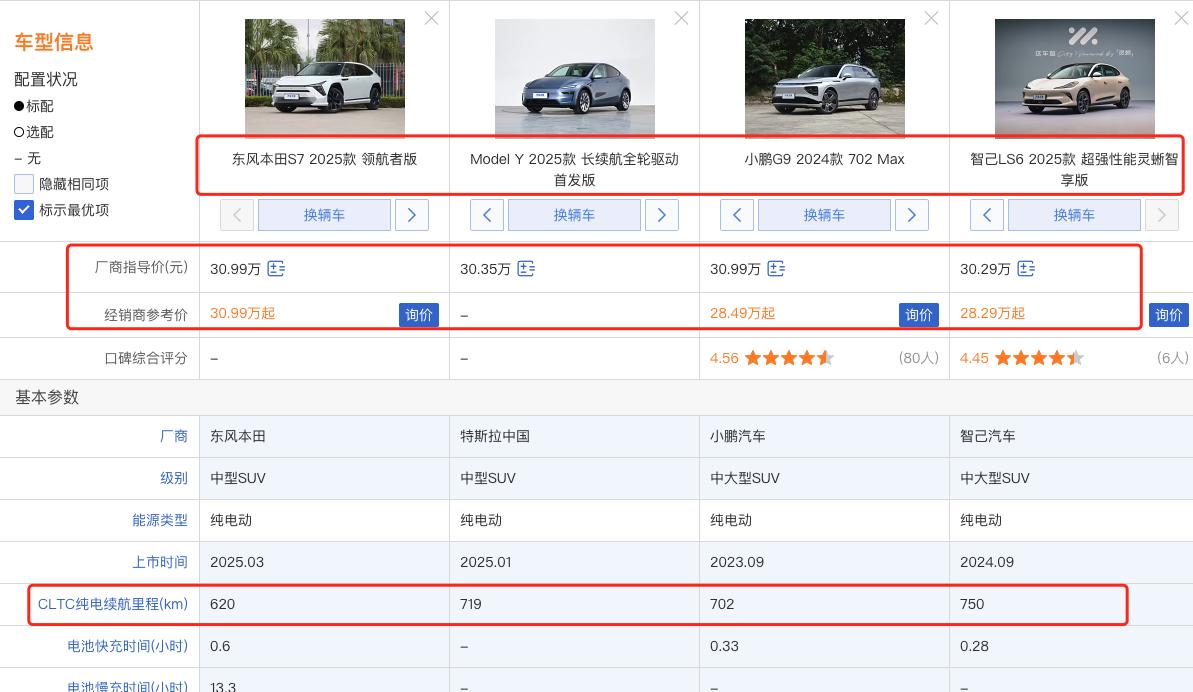Click next arrow under Model Y
This screenshot has width=1193, height=692.
coord(662,215)
